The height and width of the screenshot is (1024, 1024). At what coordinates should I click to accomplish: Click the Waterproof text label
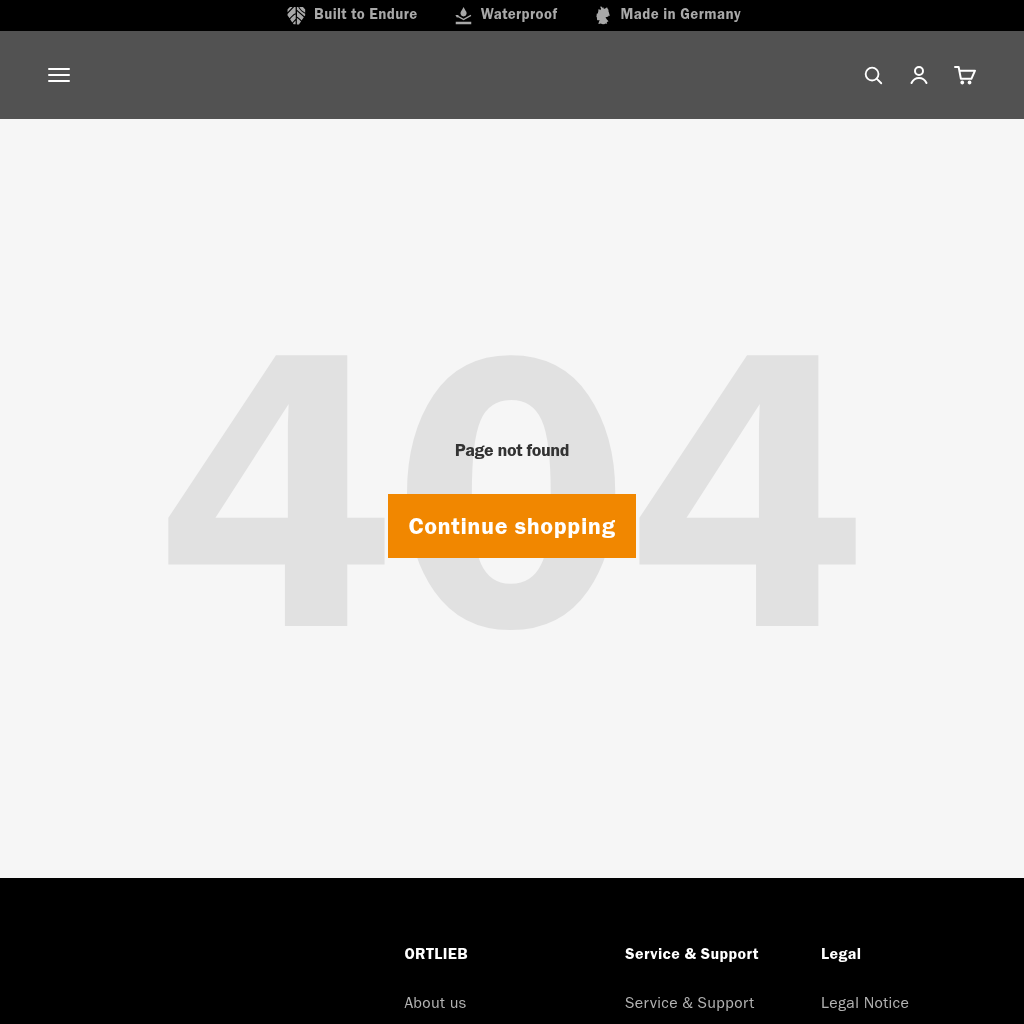(518, 14)
